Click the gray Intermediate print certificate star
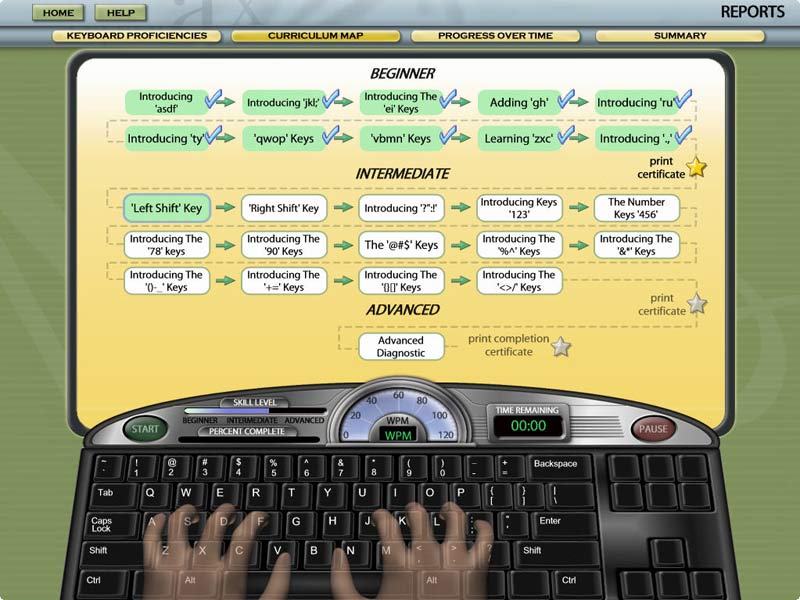Image resolution: width=800 pixels, height=600 pixels. pyautogui.click(x=697, y=304)
